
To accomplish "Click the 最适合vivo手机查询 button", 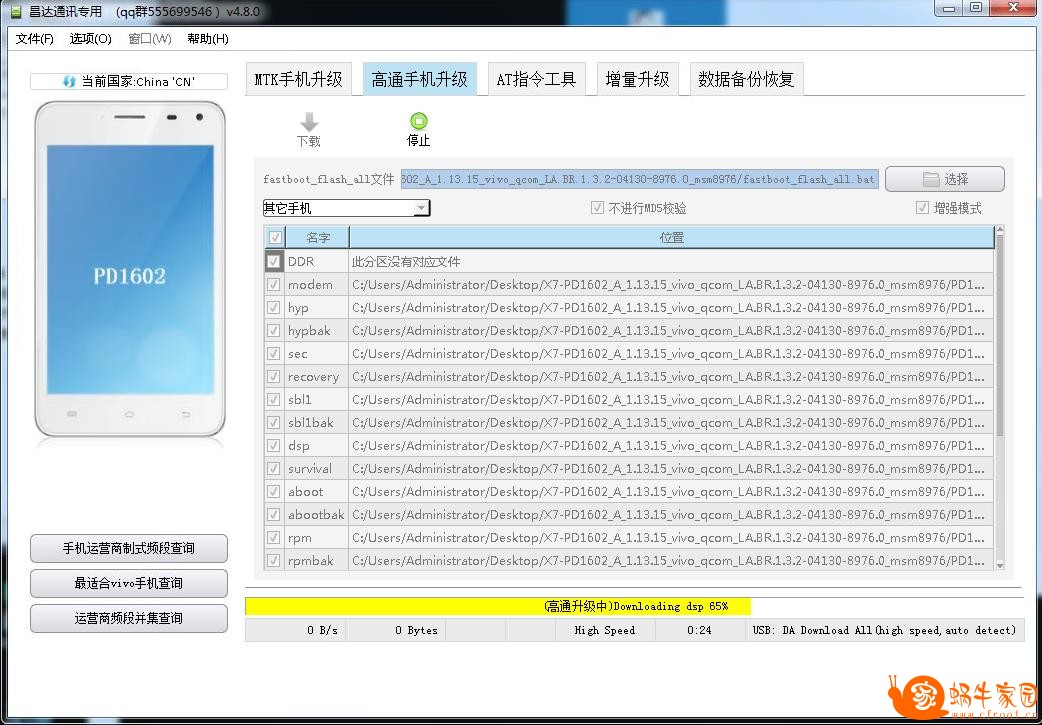I will (129, 583).
